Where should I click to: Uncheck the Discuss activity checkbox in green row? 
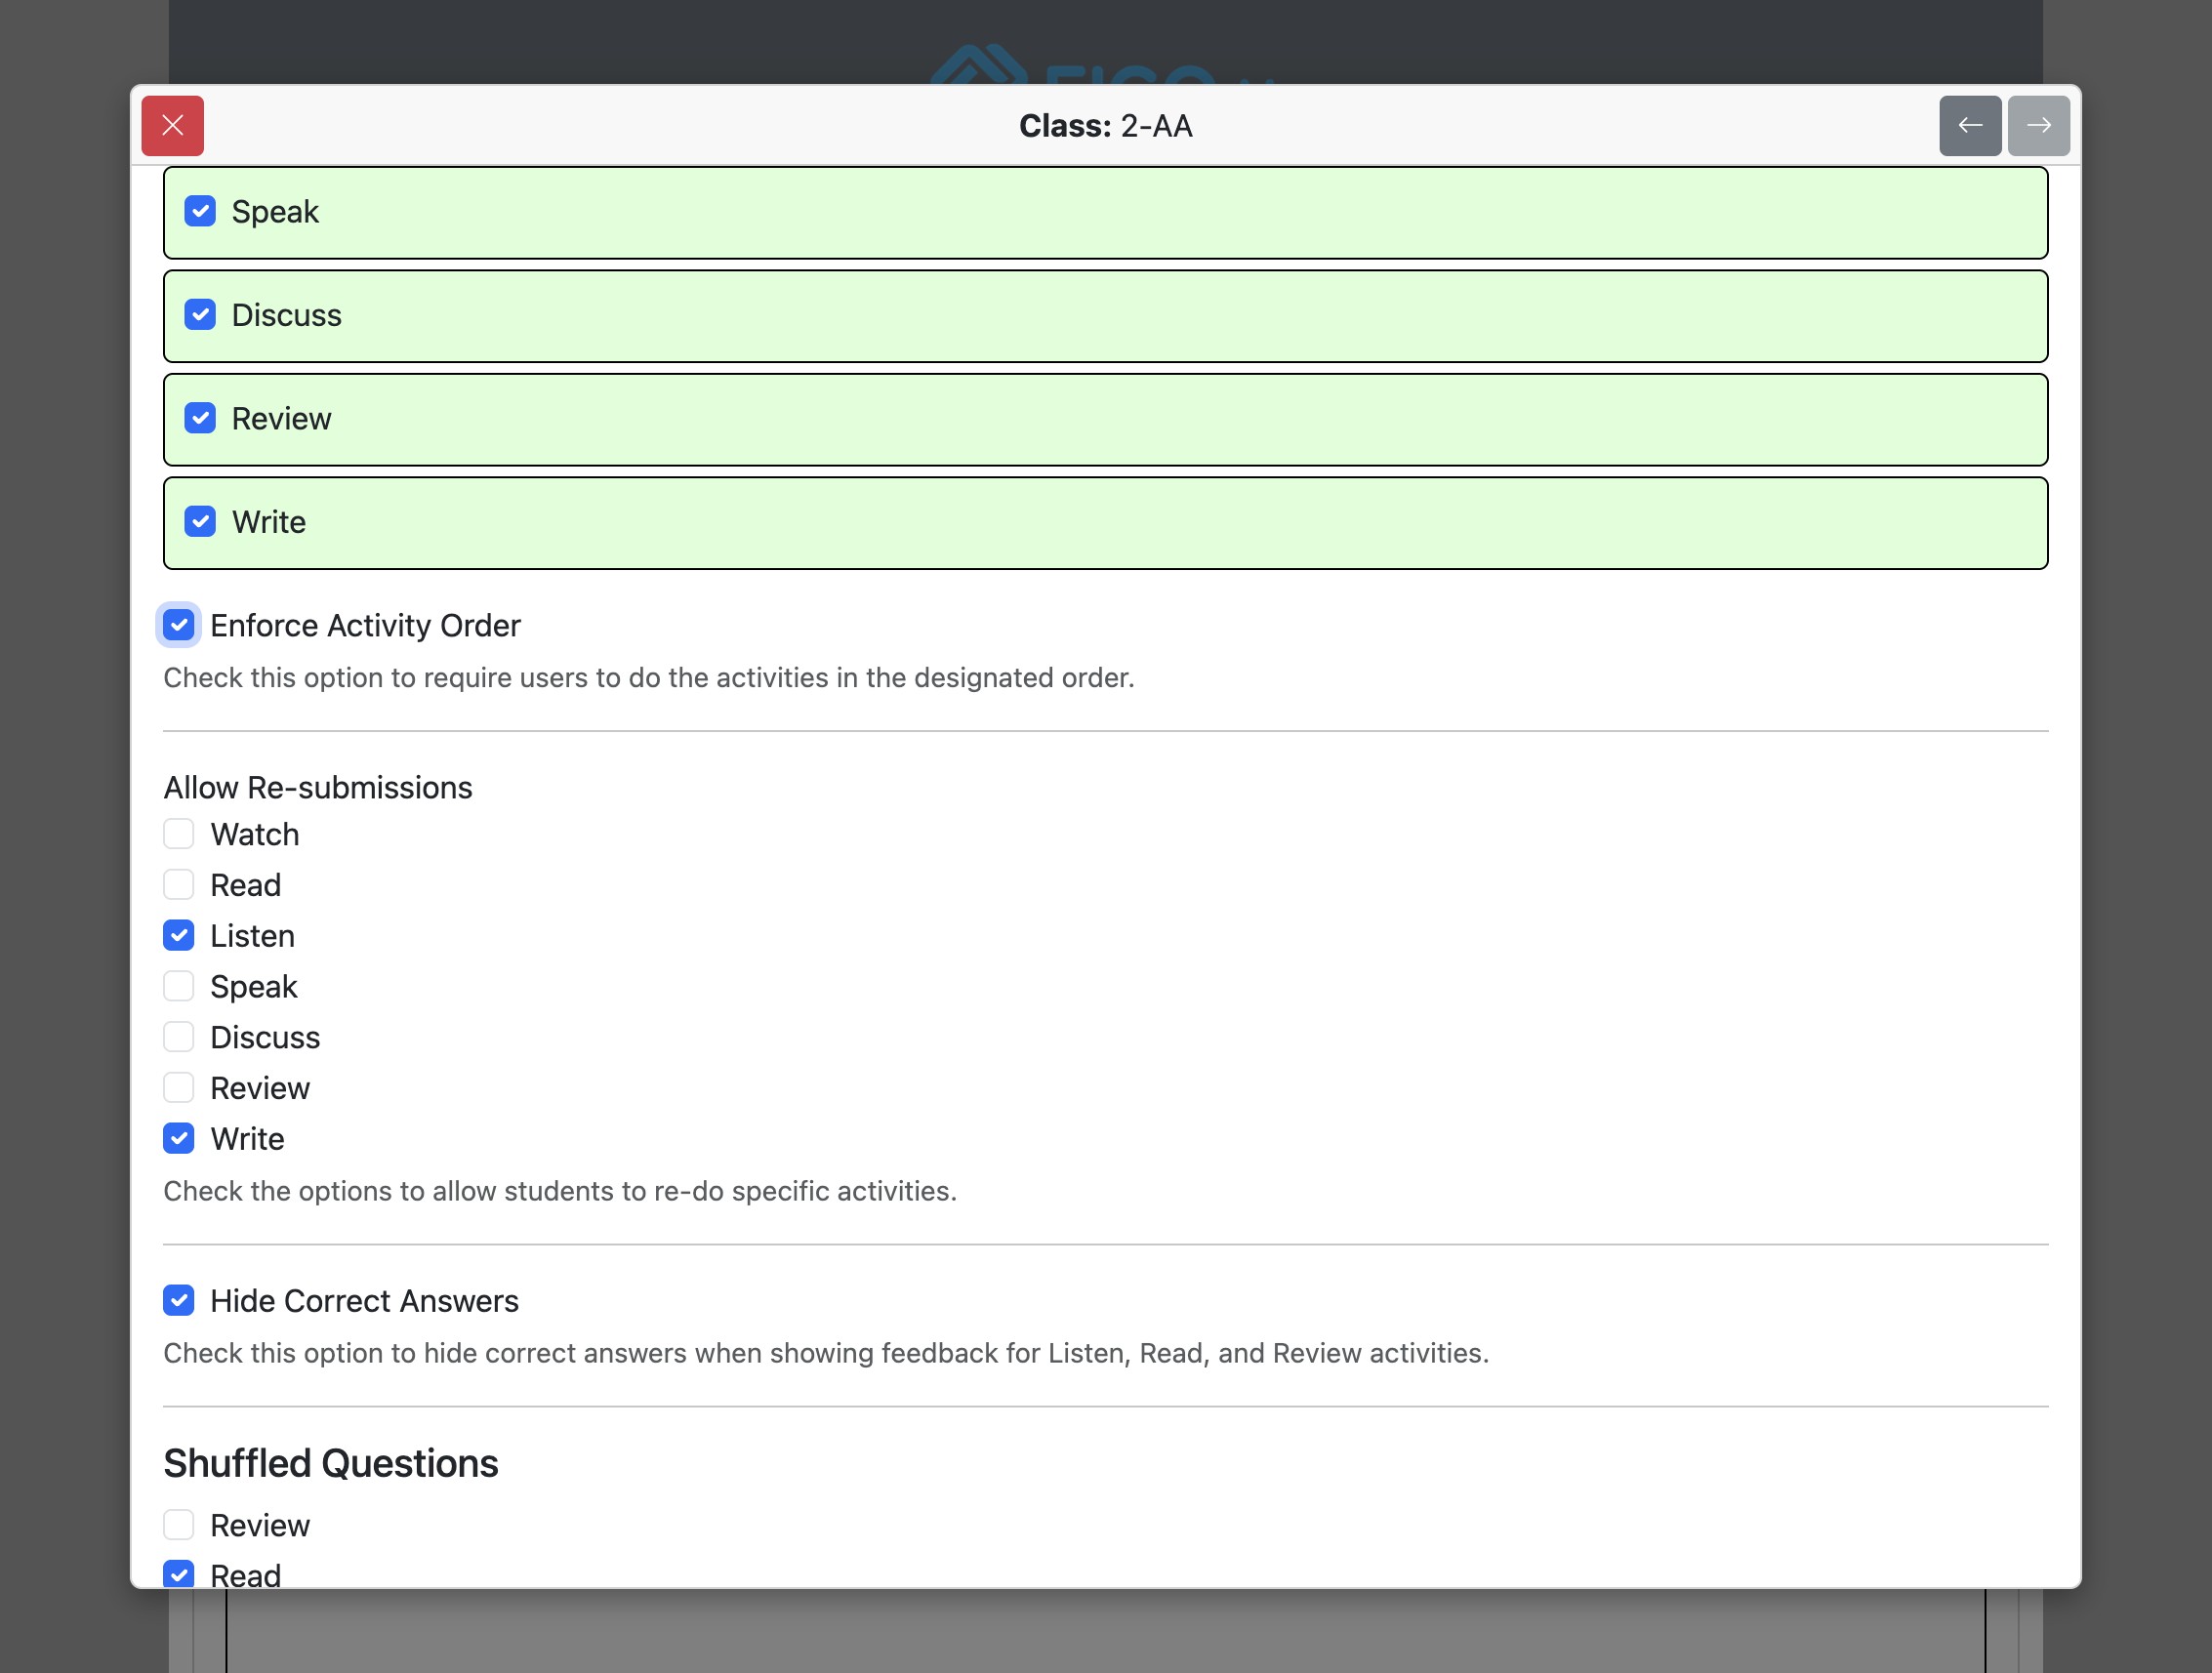click(x=200, y=315)
